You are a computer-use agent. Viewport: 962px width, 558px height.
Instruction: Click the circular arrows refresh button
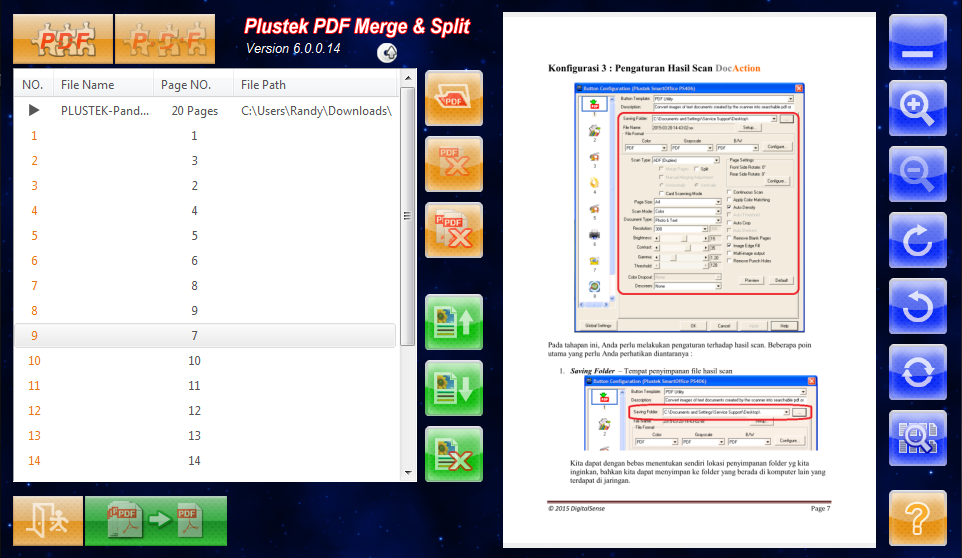pos(918,372)
